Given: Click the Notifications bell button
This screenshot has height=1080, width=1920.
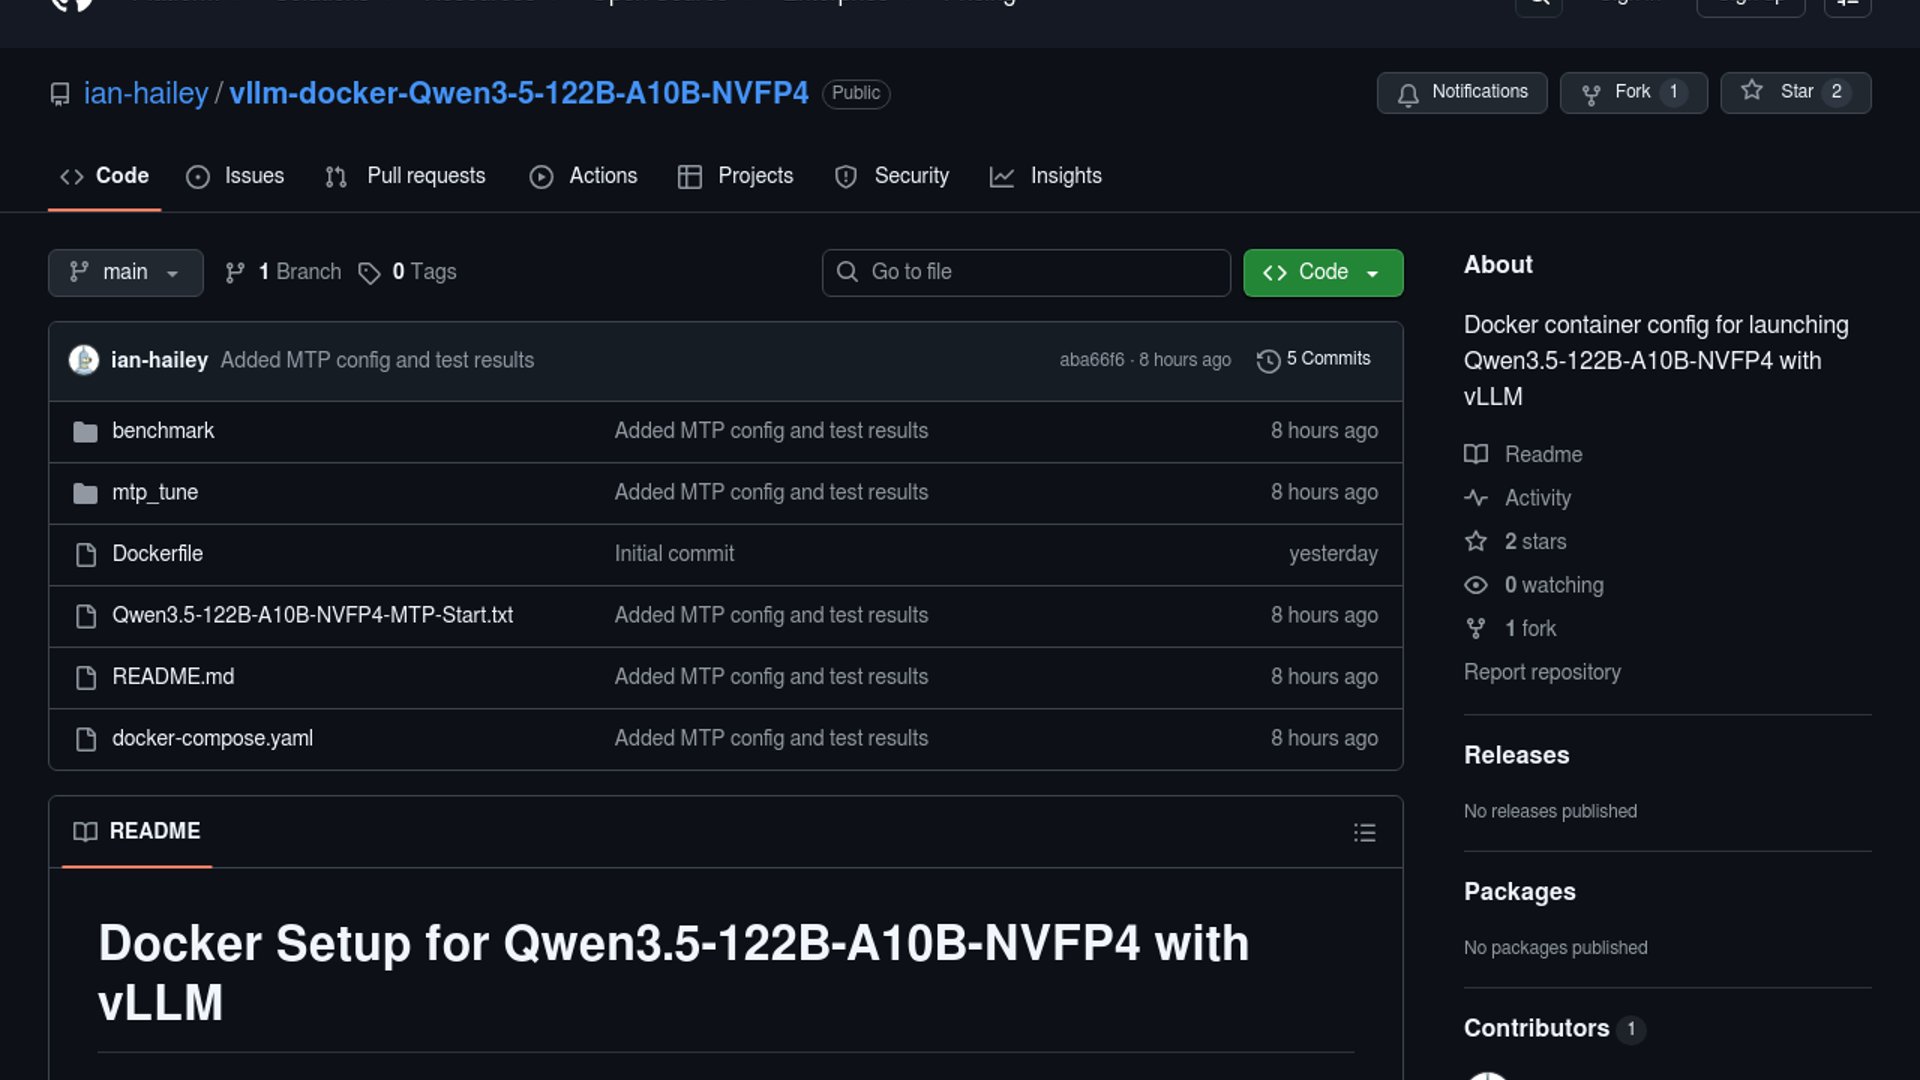Looking at the screenshot, I should (1462, 93).
